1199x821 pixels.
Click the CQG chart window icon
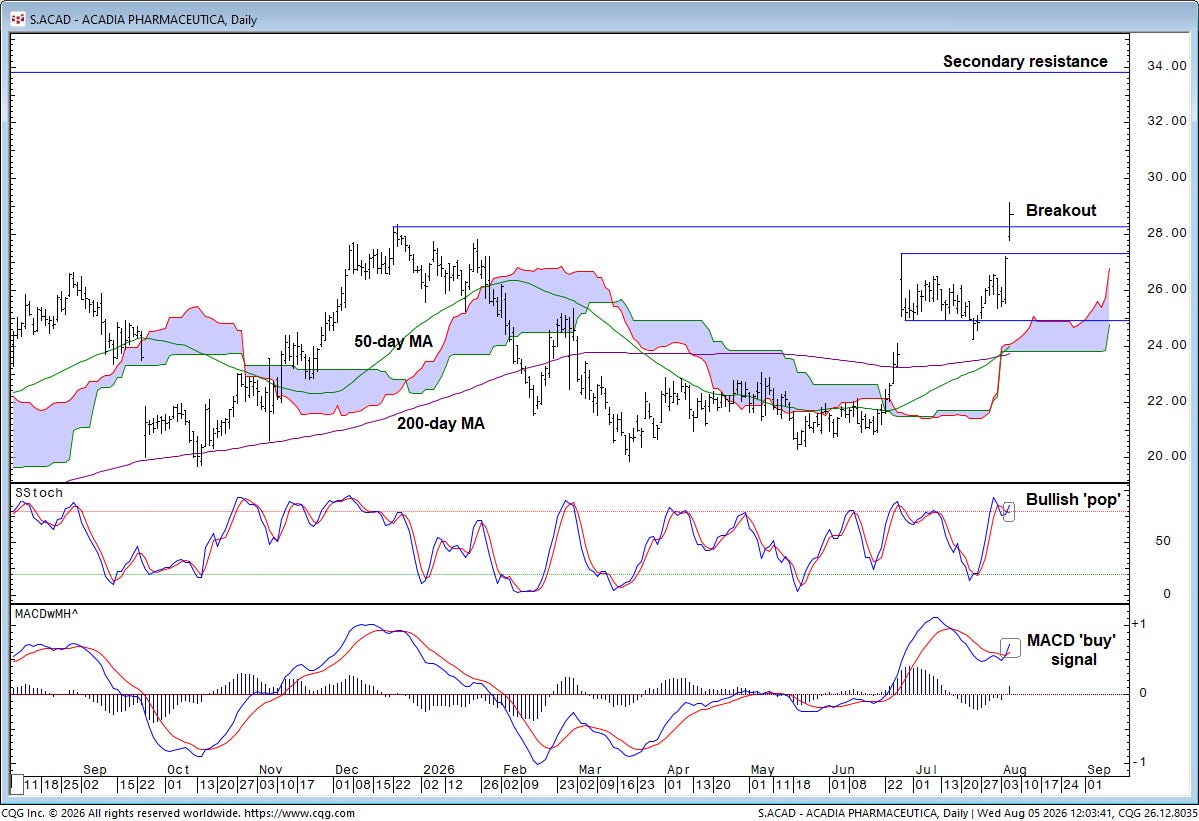coord(17,19)
